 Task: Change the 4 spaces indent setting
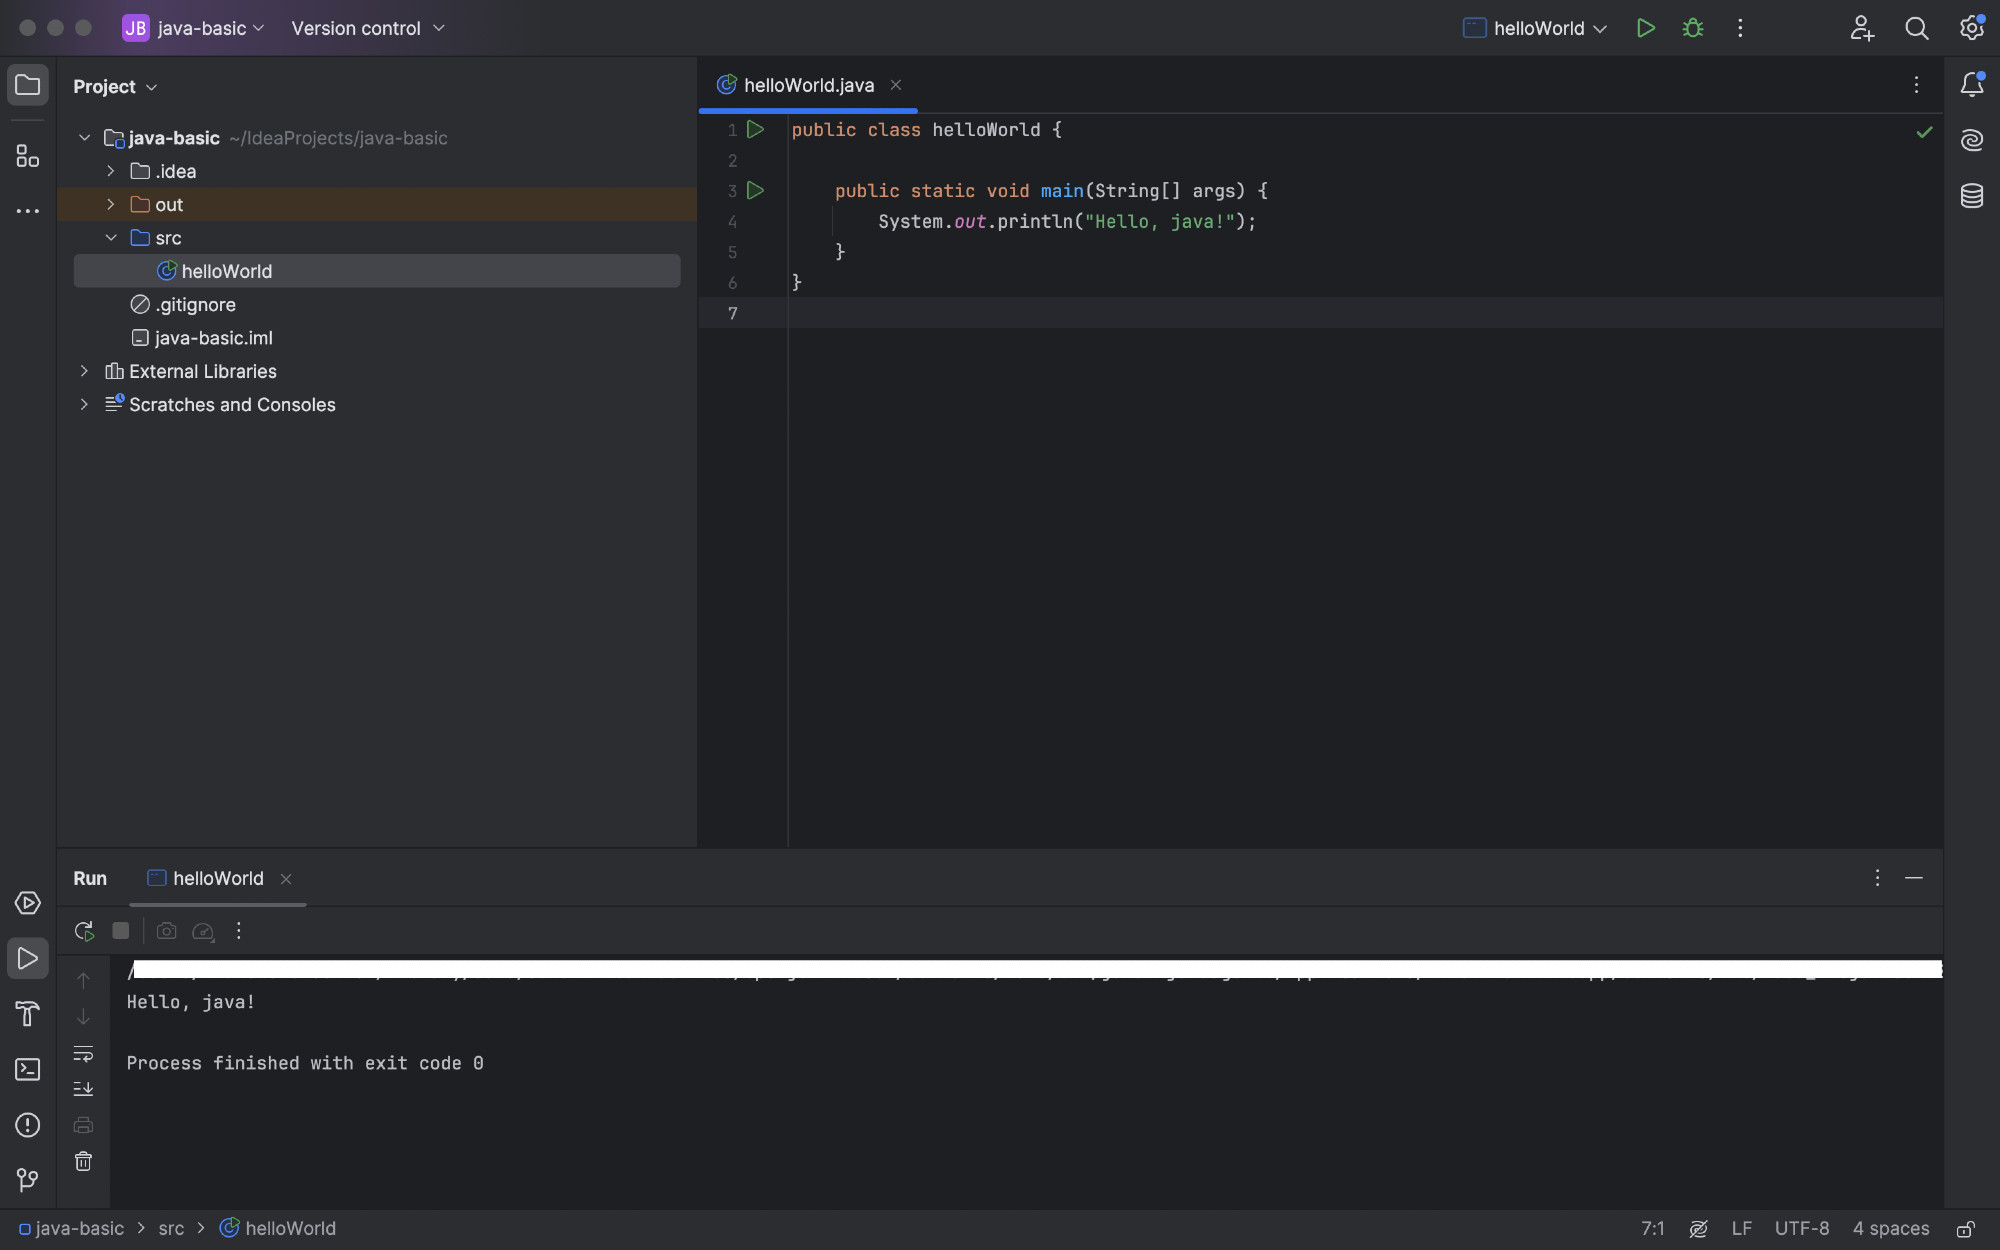coord(1891,1229)
